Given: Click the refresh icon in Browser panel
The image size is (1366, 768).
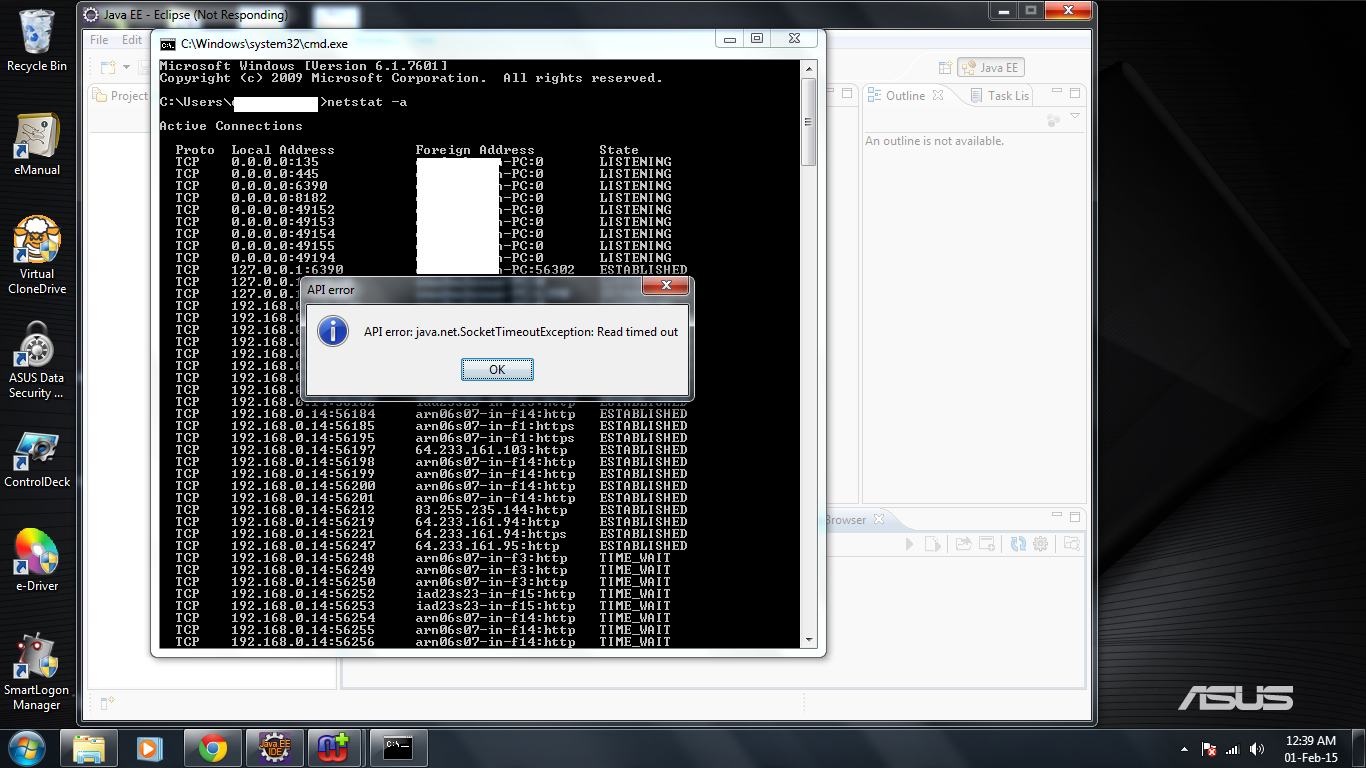Looking at the screenshot, I should (x=1018, y=544).
